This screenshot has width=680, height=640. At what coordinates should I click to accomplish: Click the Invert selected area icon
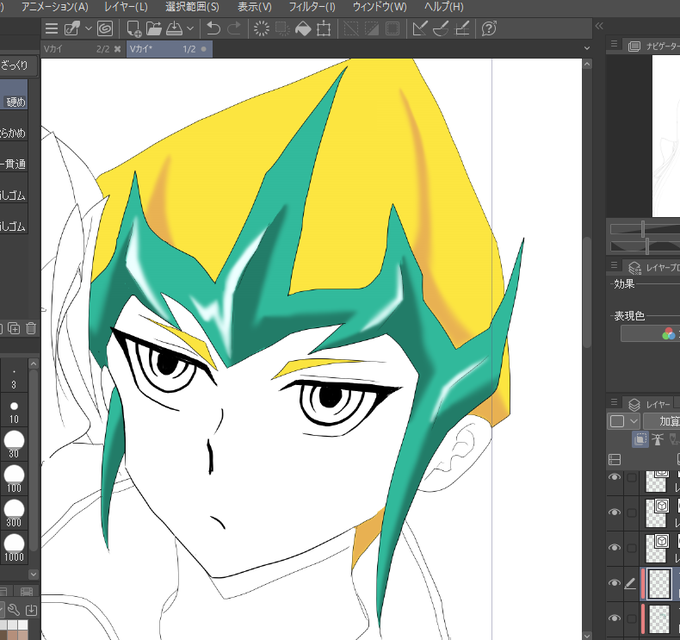[x=372, y=29]
